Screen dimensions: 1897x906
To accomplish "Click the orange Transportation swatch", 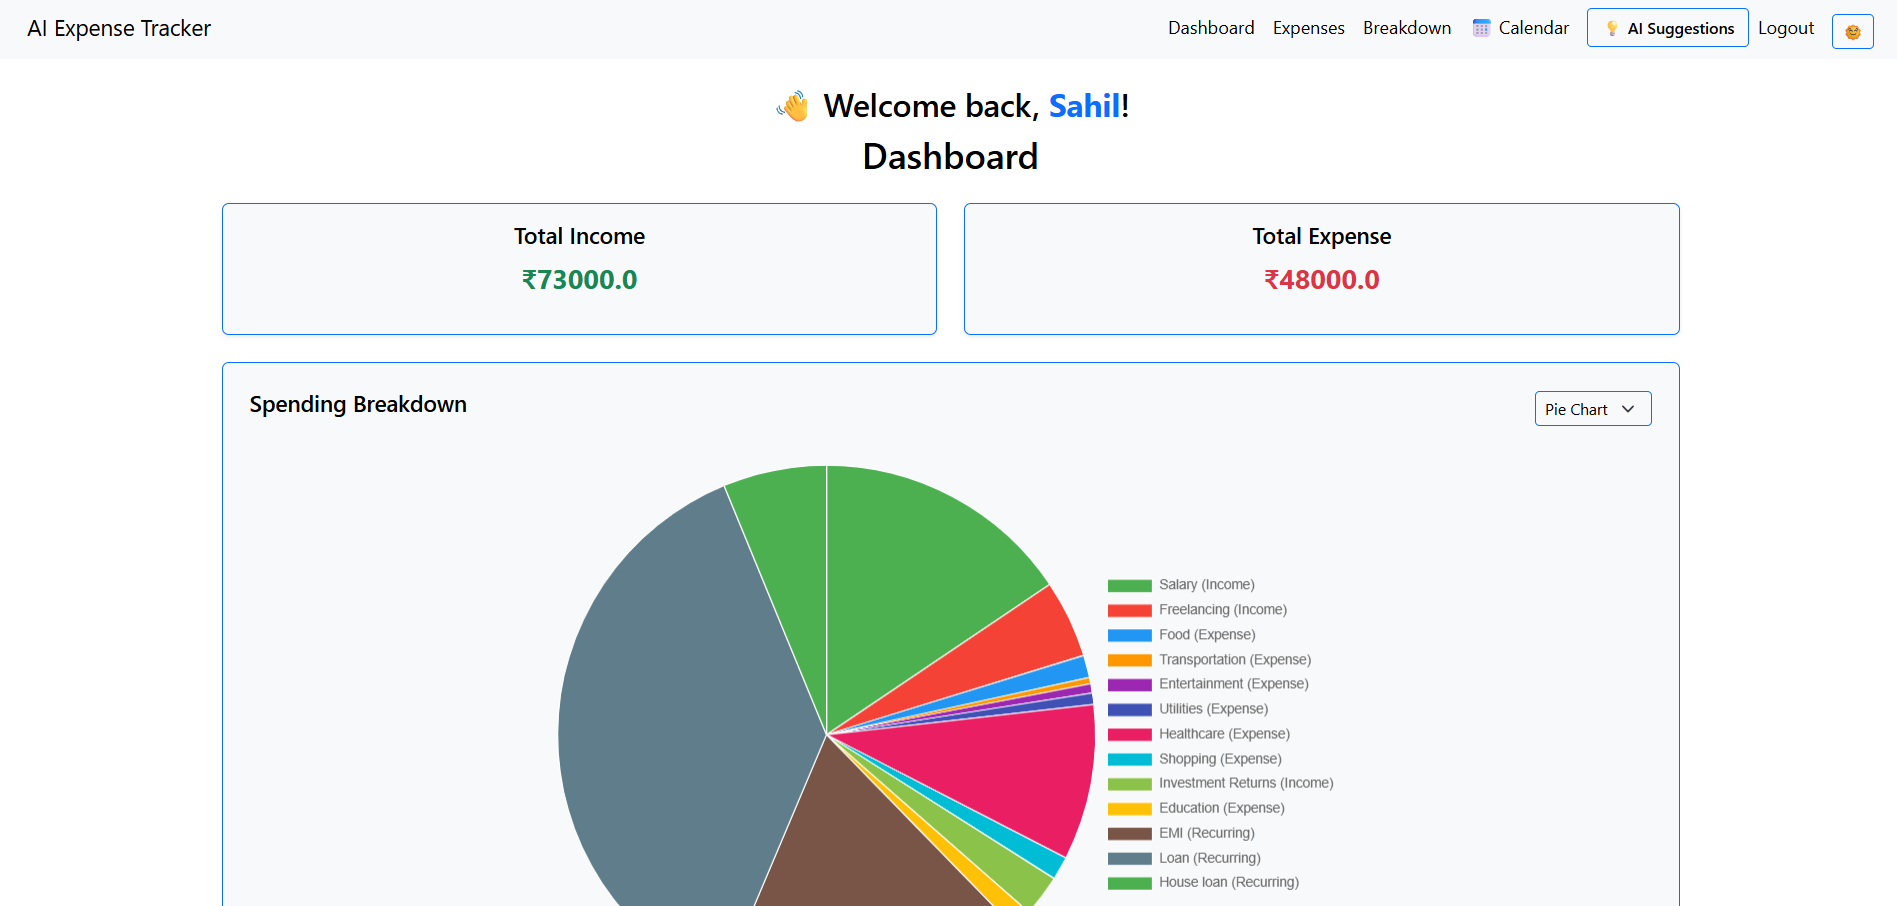I will point(1128,659).
